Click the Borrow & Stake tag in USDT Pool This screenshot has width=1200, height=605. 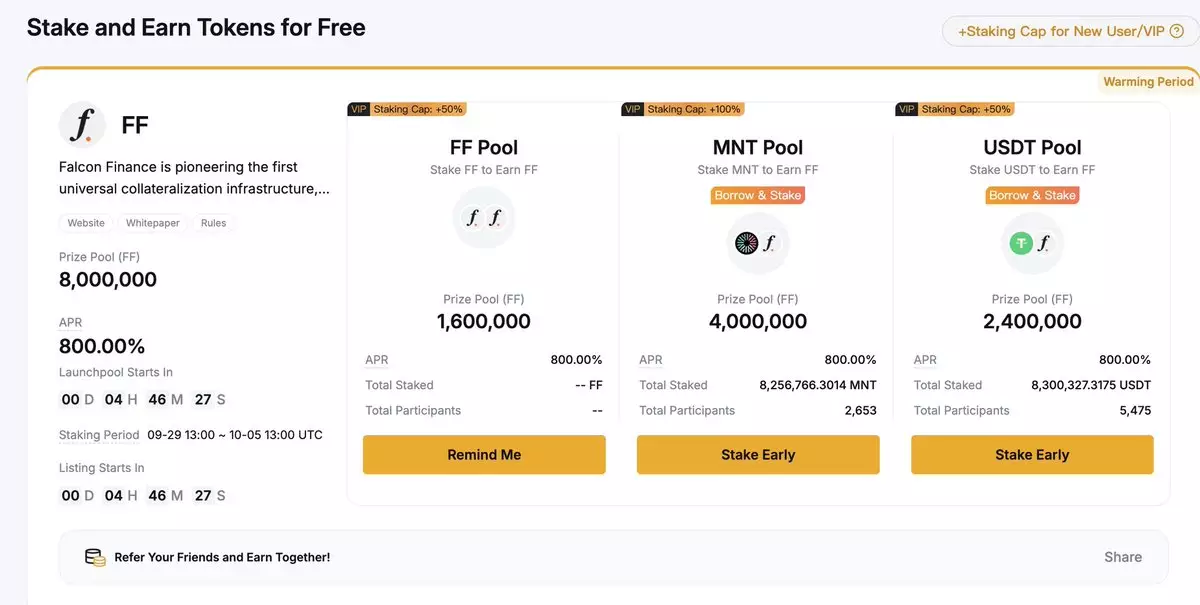(1032, 195)
